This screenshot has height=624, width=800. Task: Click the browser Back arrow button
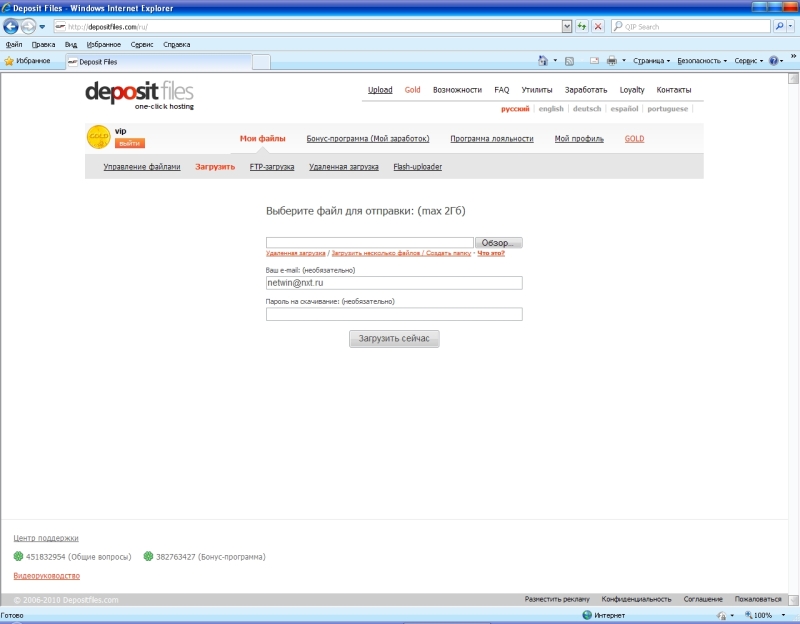(11, 26)
